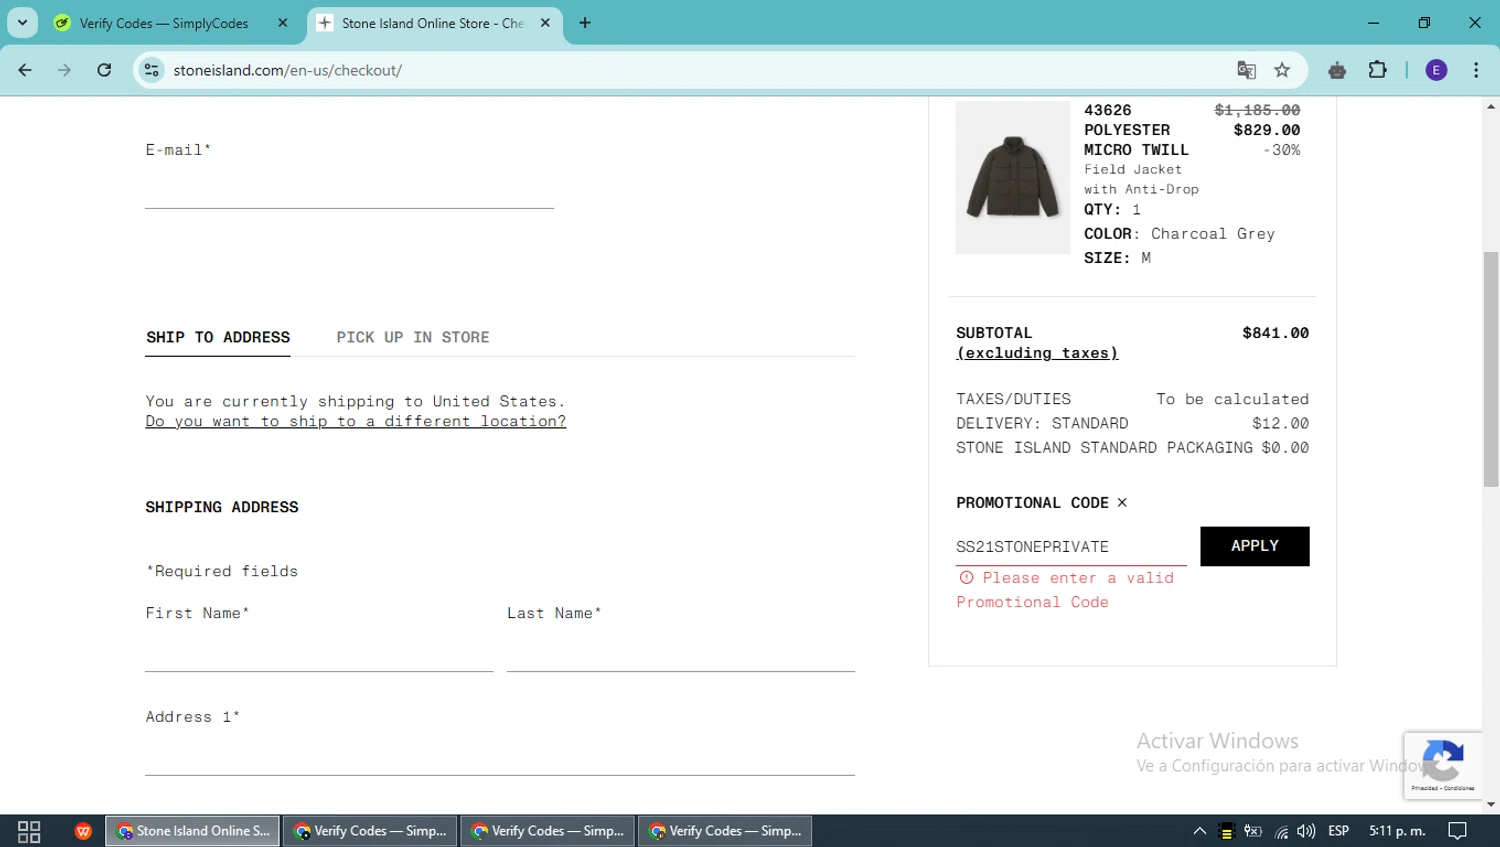
Task: Collapse promotional code with the X icon
Action: (x=1122, y=503)
